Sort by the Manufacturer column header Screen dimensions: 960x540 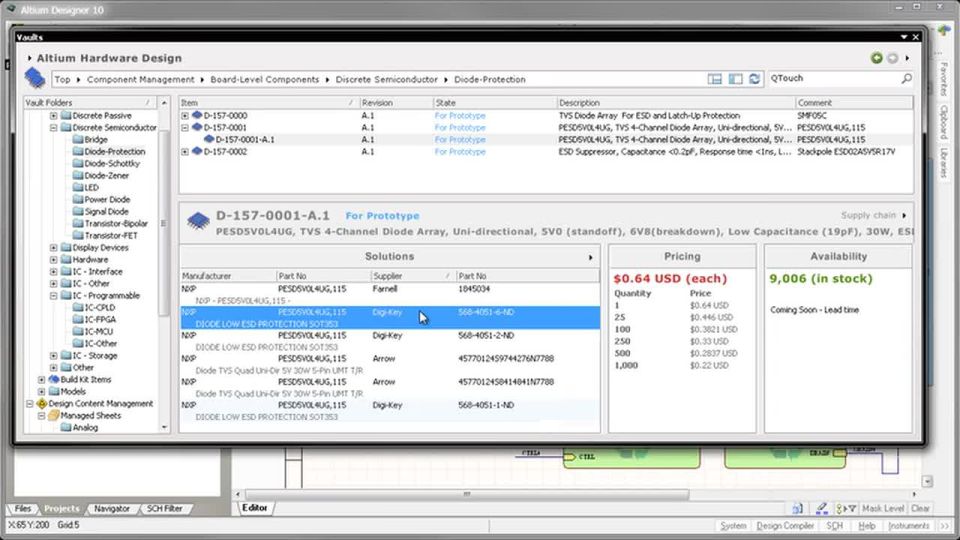[228, 276]
